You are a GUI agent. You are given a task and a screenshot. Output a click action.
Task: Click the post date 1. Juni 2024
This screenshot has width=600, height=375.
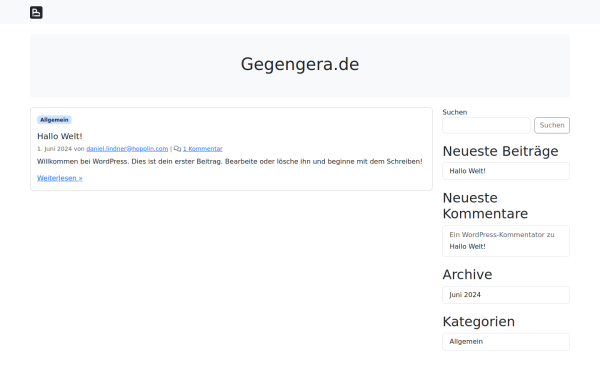point(54,149)
